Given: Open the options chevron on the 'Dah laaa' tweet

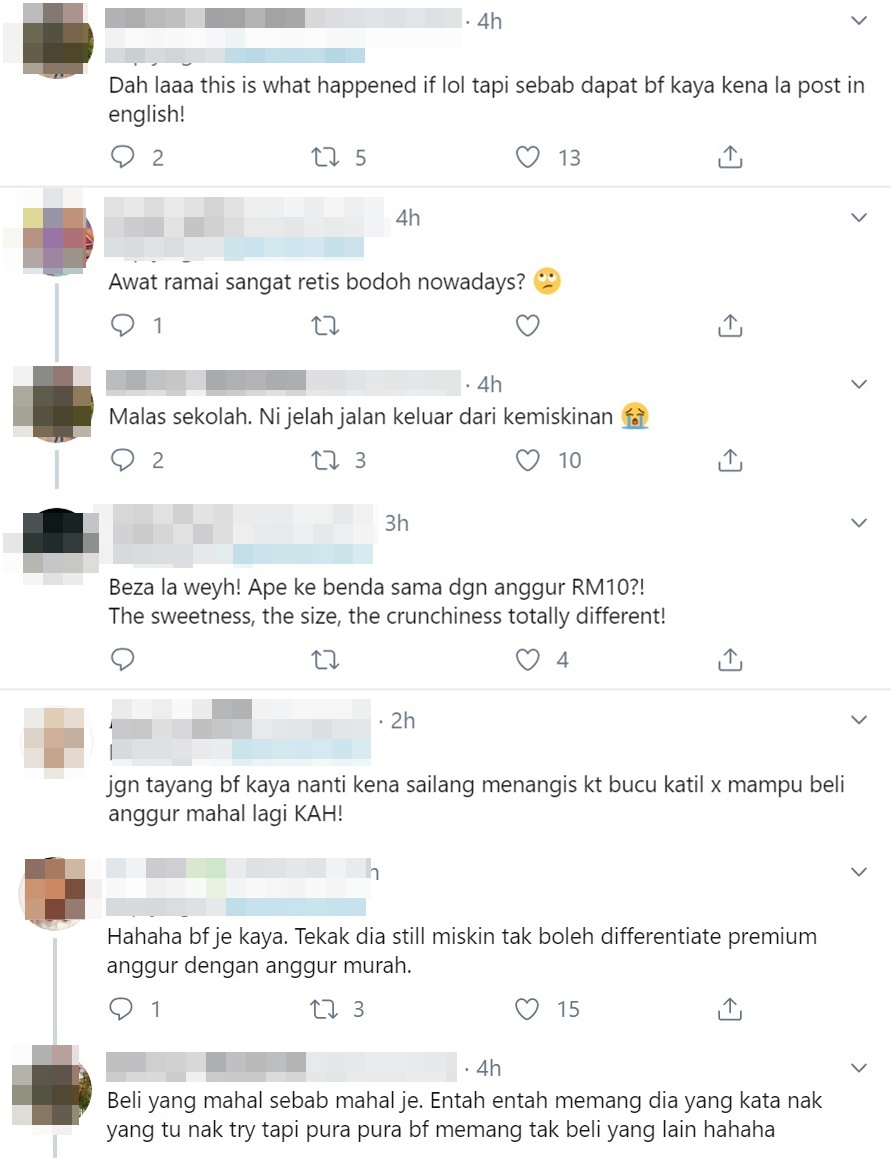Looking at the screenshot, I should (x=858, y=21).
